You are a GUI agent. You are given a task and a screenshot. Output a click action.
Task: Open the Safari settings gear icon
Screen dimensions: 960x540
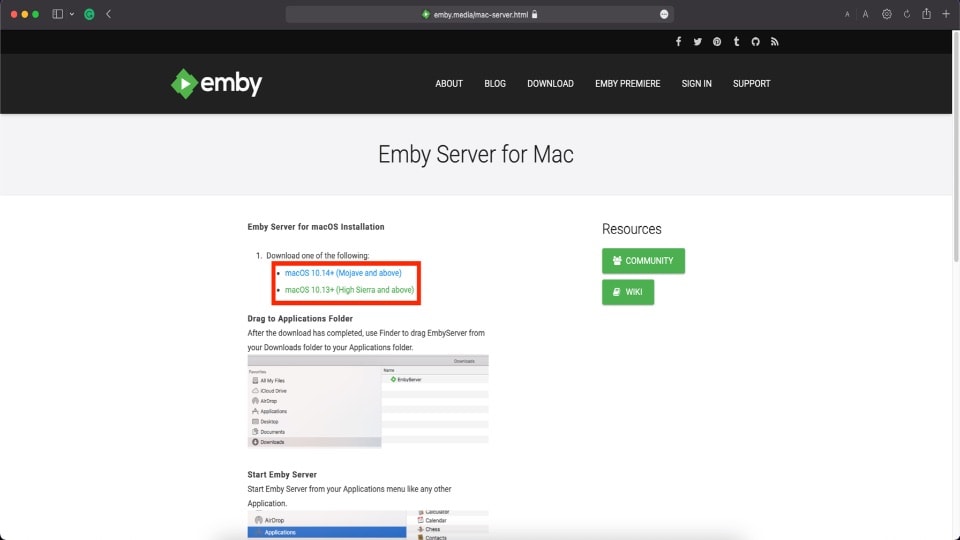887,14
